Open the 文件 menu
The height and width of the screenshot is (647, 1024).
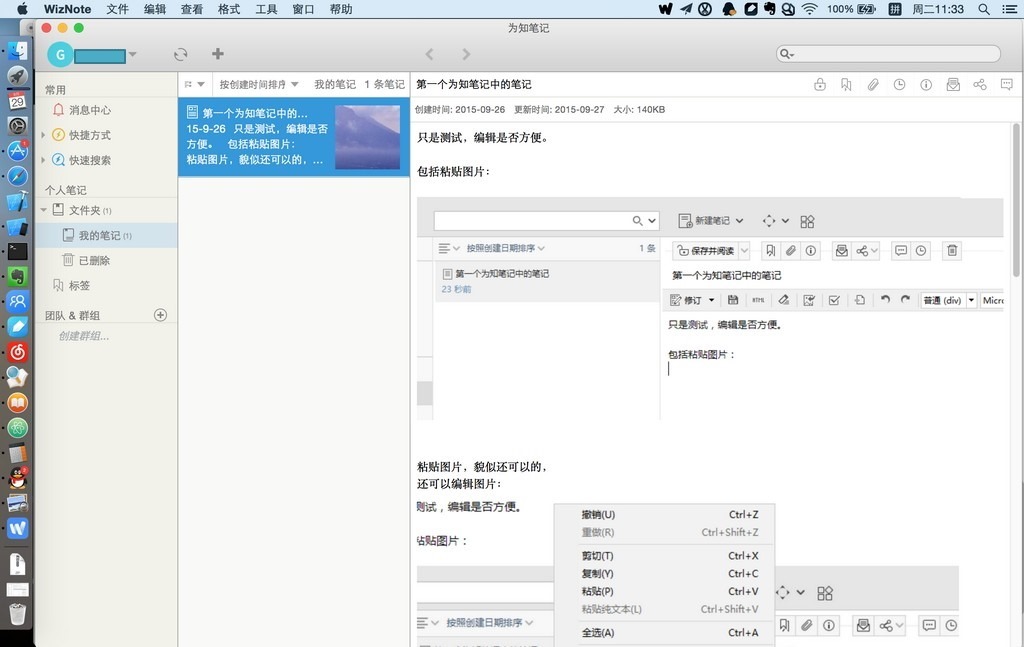point(118,9)
